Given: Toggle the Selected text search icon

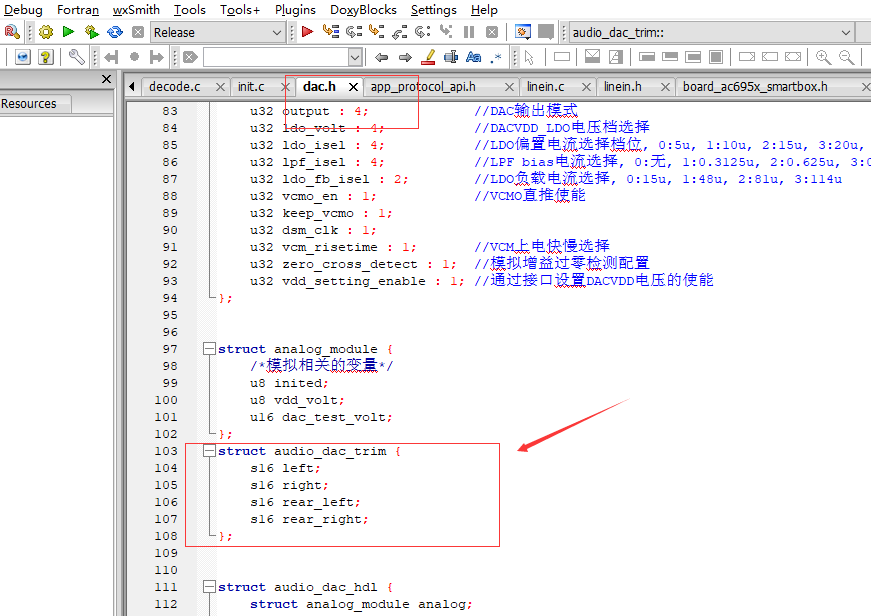Looking at the screenshot, I should pos(450,57).
